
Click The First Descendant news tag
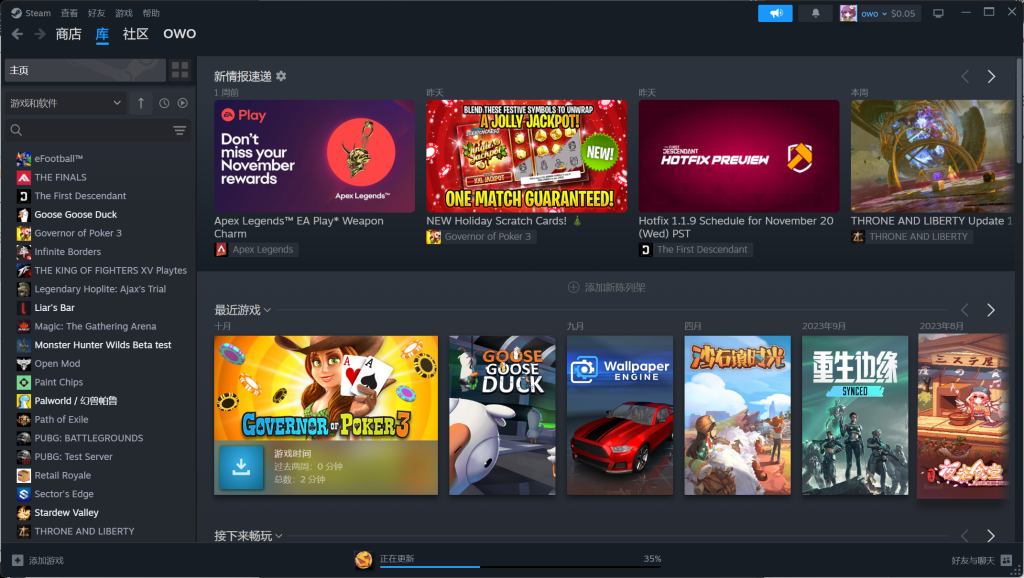tap(696, 249)
